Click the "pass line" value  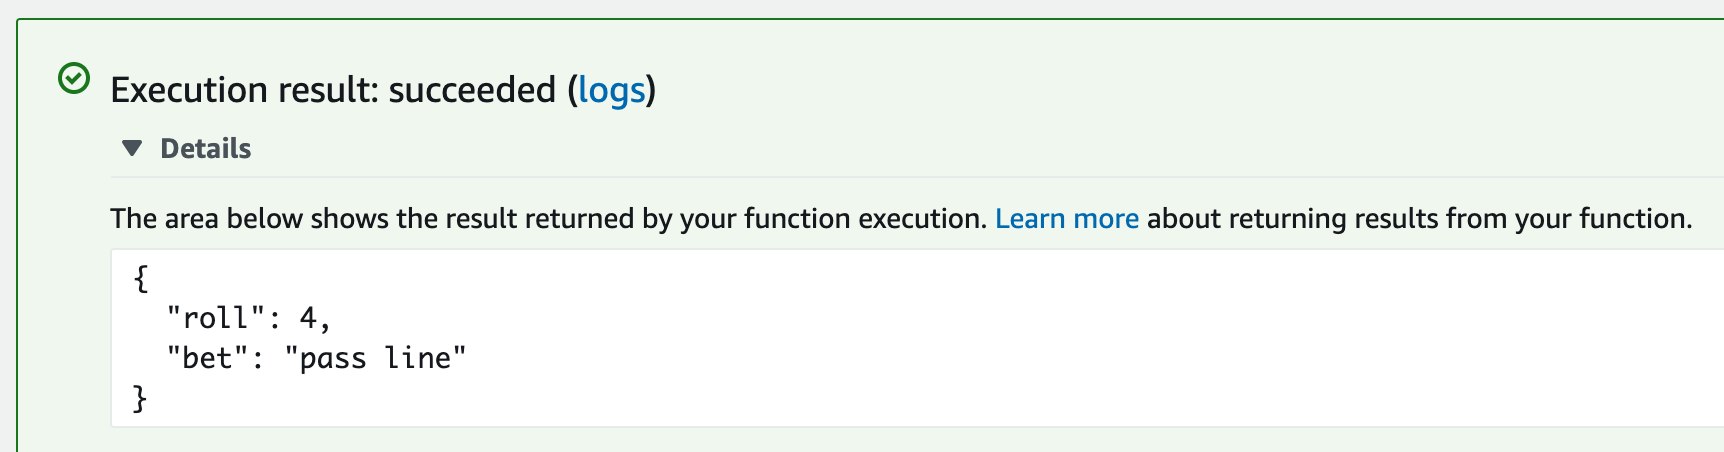coord(375,358)
